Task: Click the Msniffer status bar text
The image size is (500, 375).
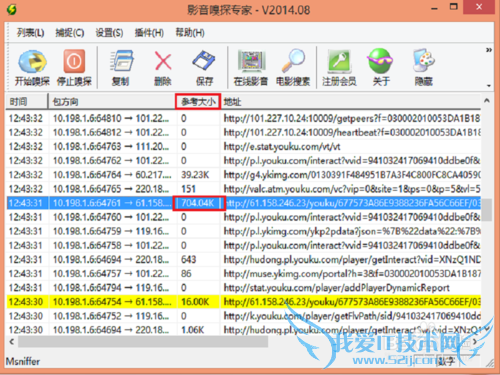Action: 23,361
